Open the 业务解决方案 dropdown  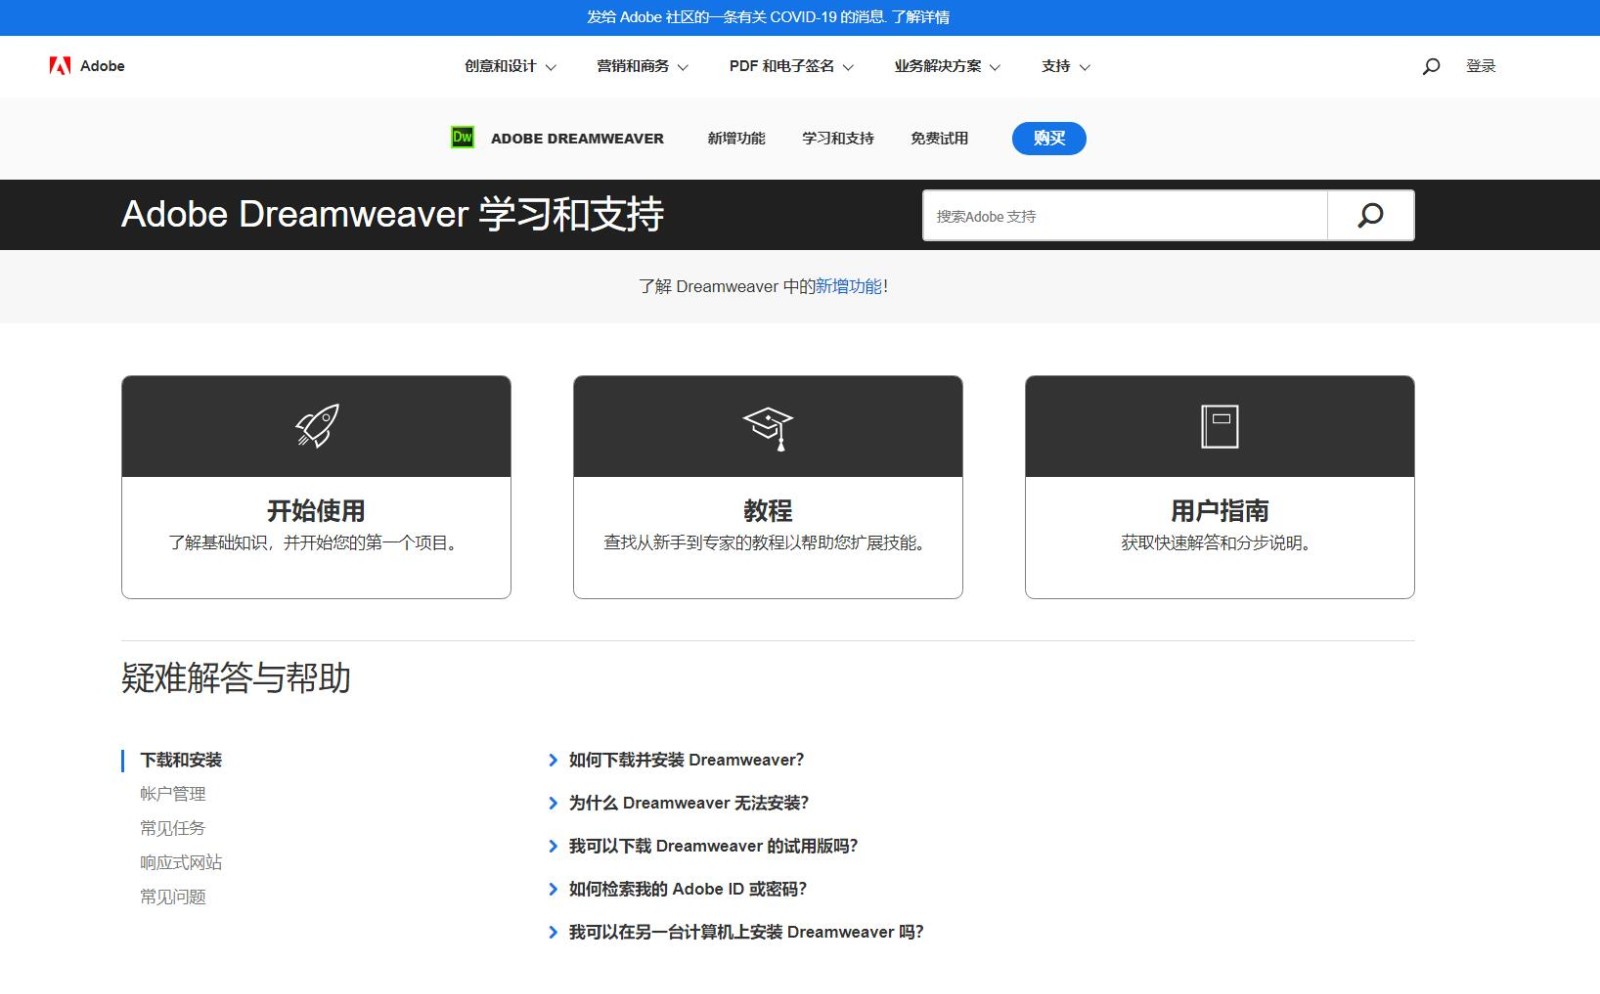tap(947, 66)
